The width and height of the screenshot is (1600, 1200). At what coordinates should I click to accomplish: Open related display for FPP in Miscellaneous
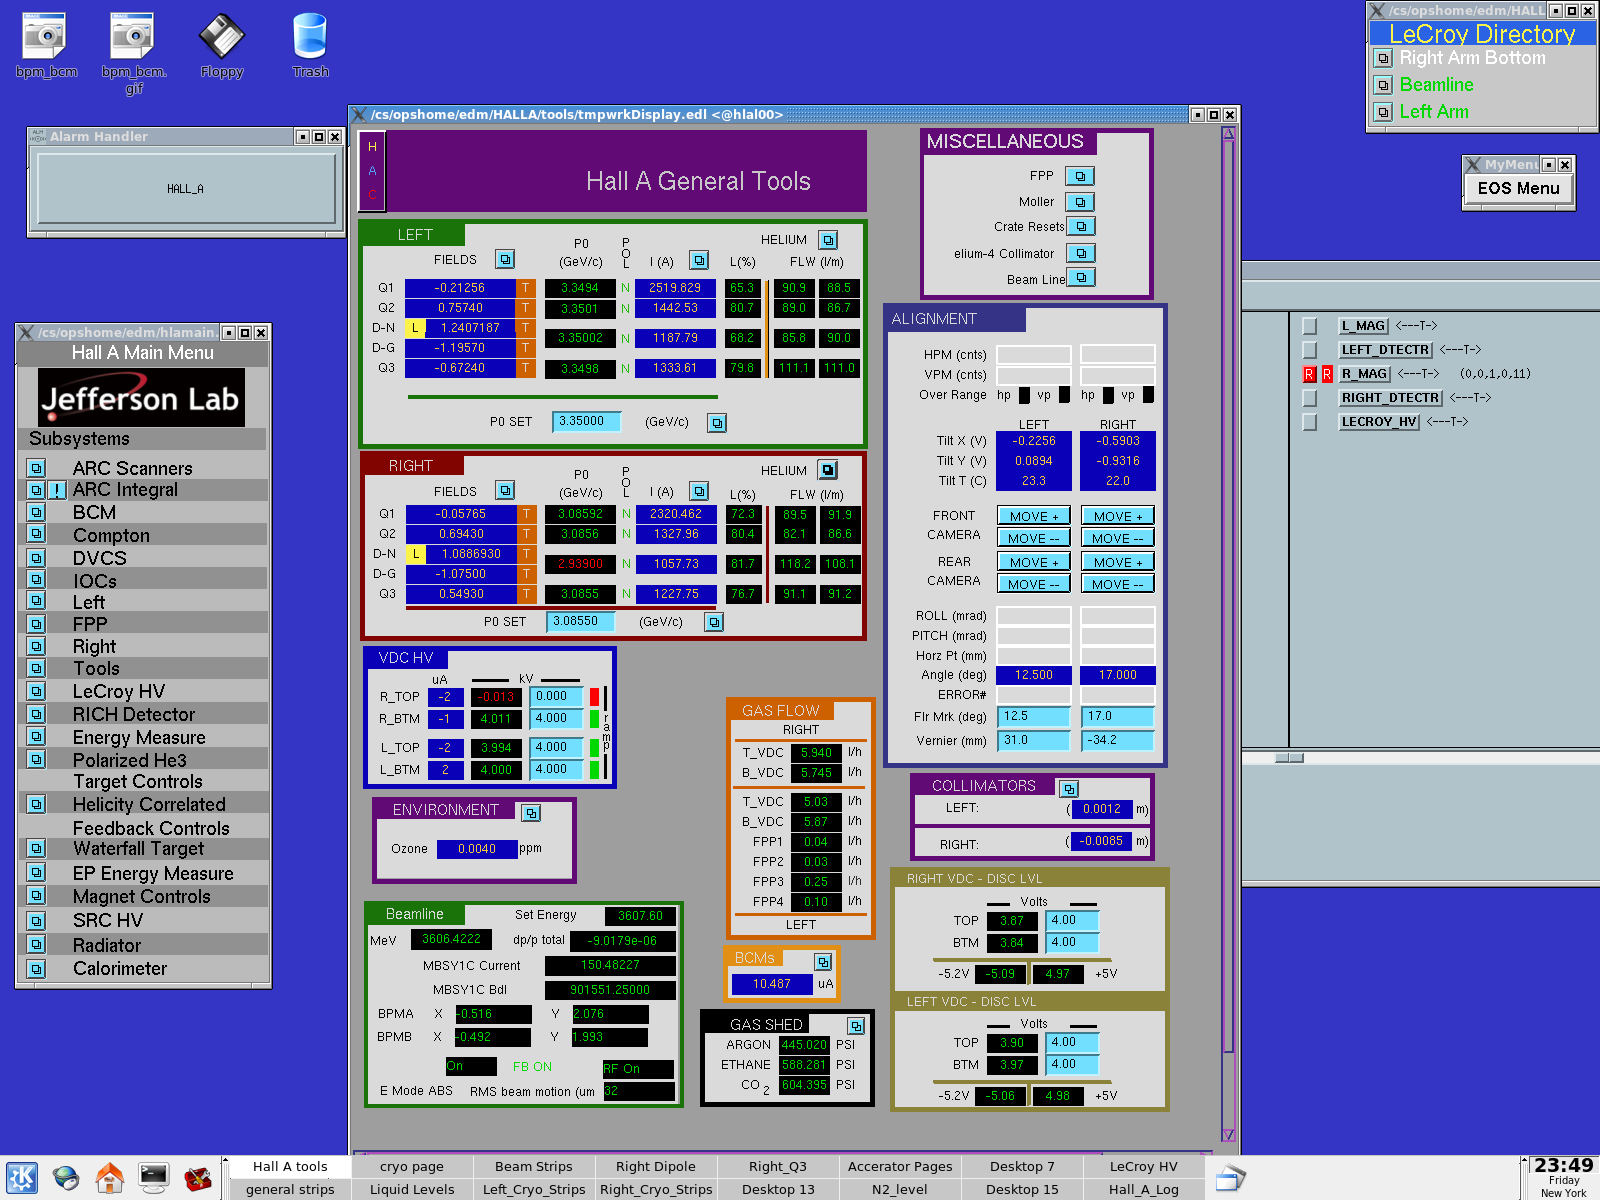point(1080,176)
